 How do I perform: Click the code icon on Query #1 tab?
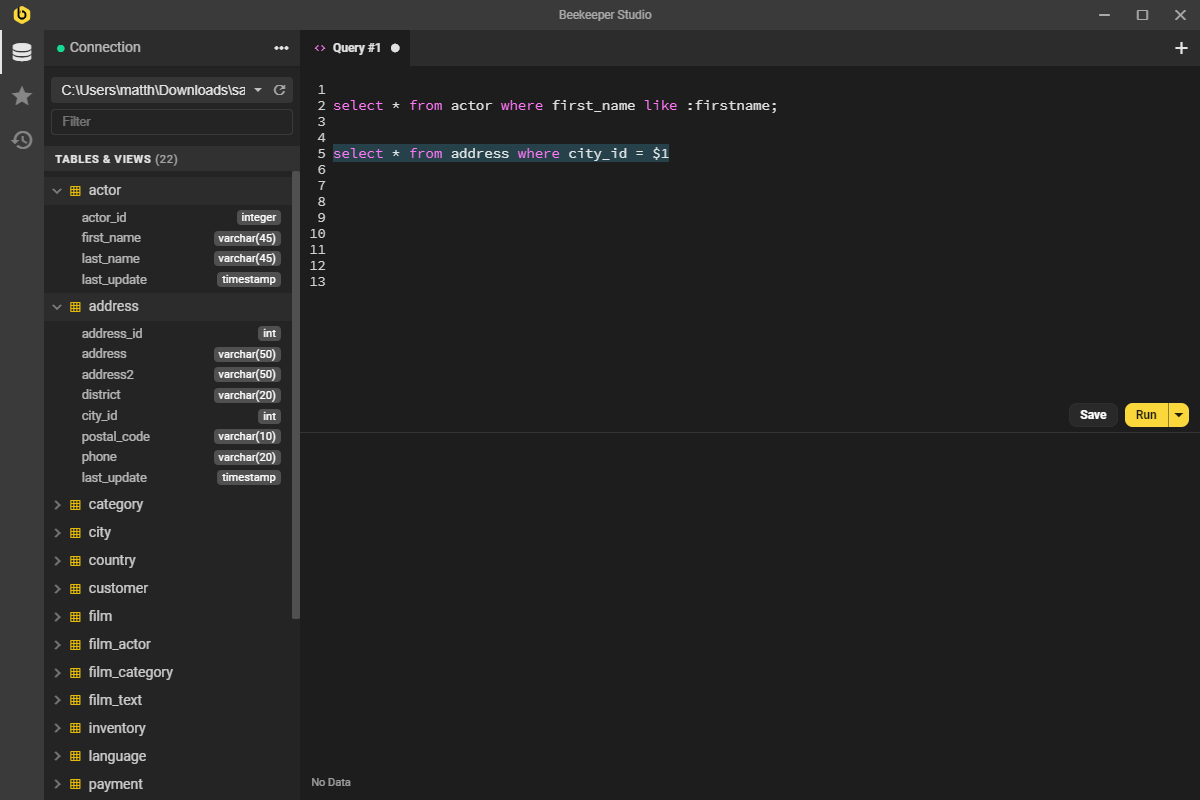[x=320, y=47]
